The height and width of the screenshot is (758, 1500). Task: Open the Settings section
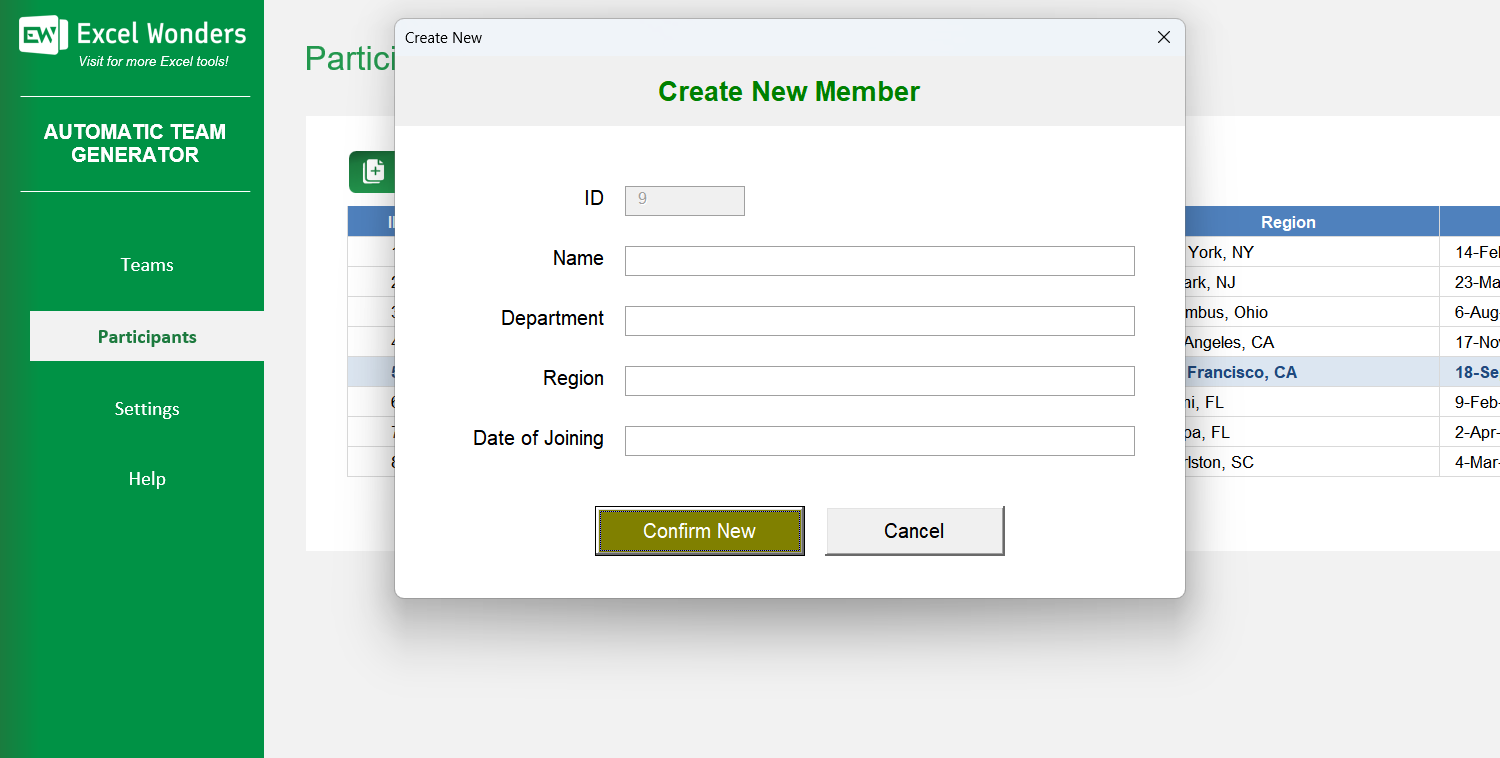[146, 408]
